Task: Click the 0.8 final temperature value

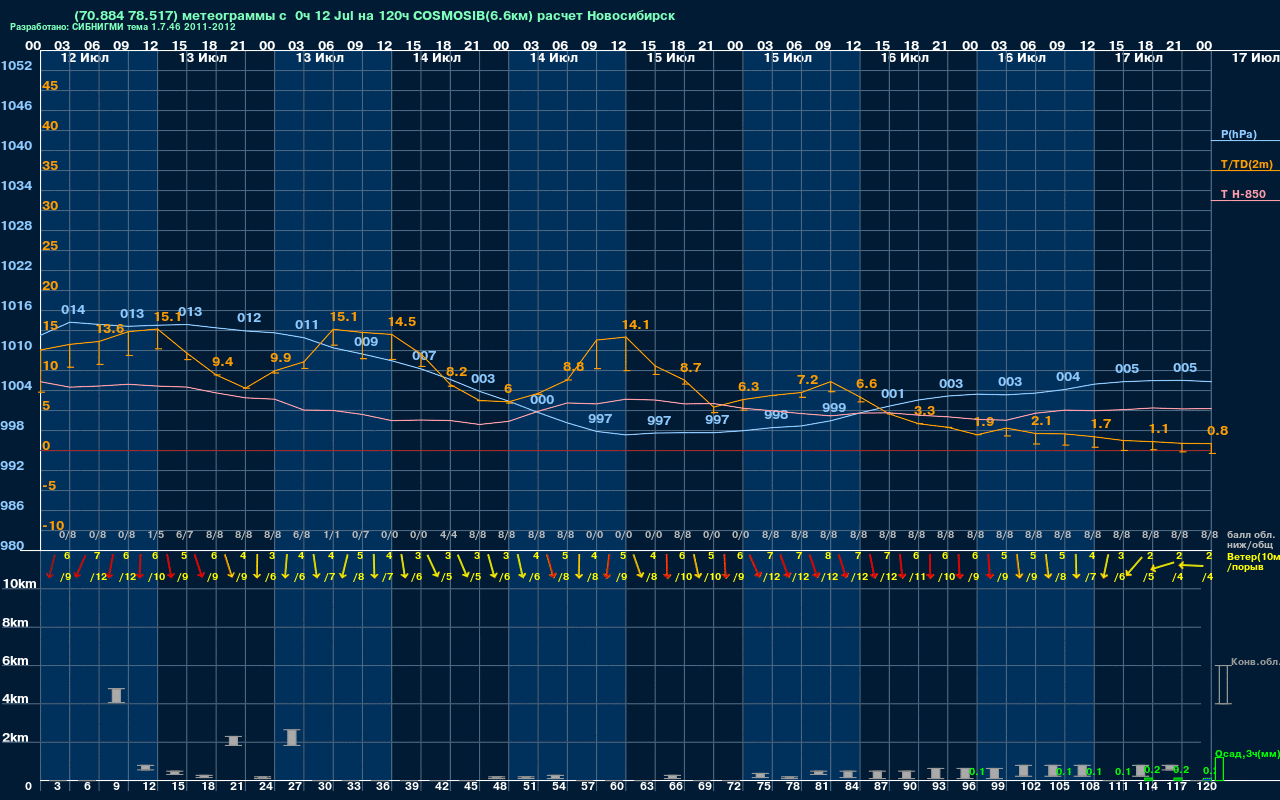Action: click(1218, 431)
